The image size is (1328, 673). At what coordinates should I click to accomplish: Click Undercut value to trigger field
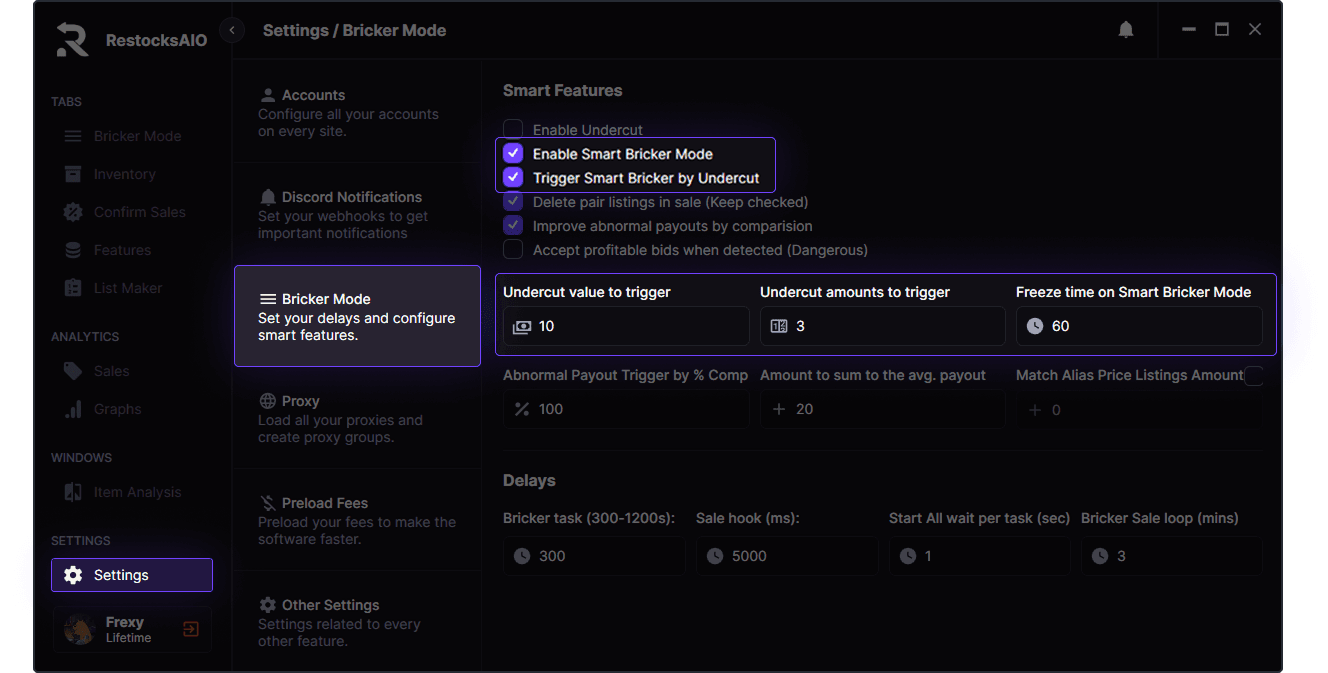626,326
